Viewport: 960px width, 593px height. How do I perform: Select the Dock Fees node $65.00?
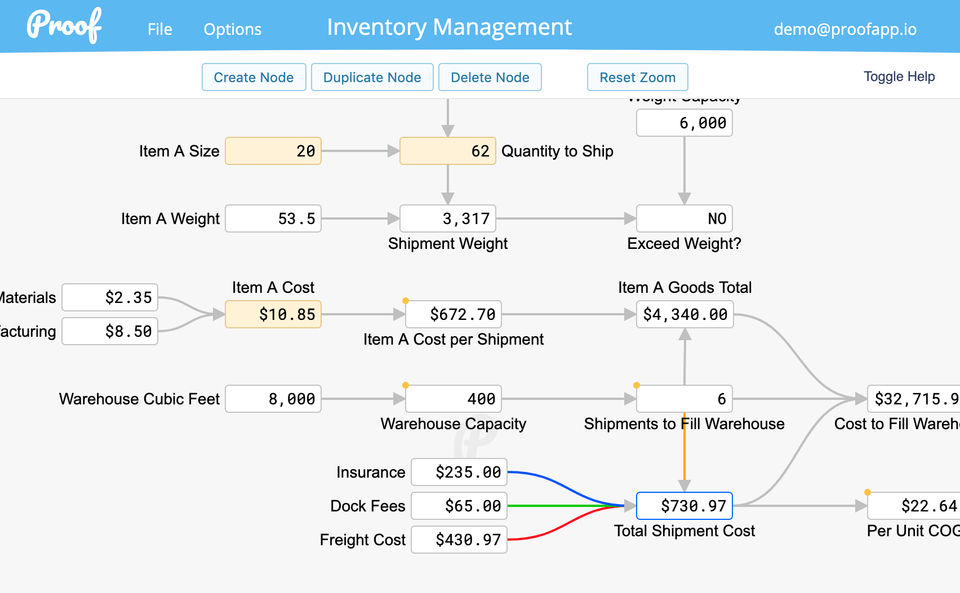tap(459, 505)
